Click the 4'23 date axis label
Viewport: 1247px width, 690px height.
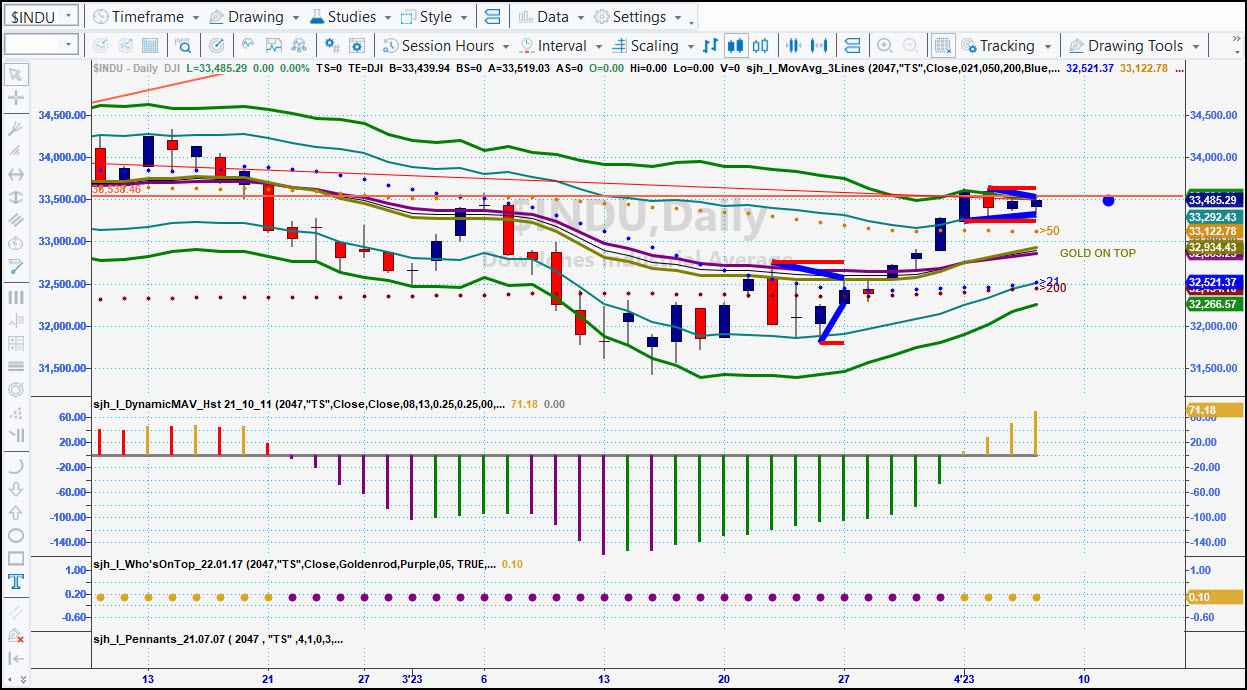point(964,678)
